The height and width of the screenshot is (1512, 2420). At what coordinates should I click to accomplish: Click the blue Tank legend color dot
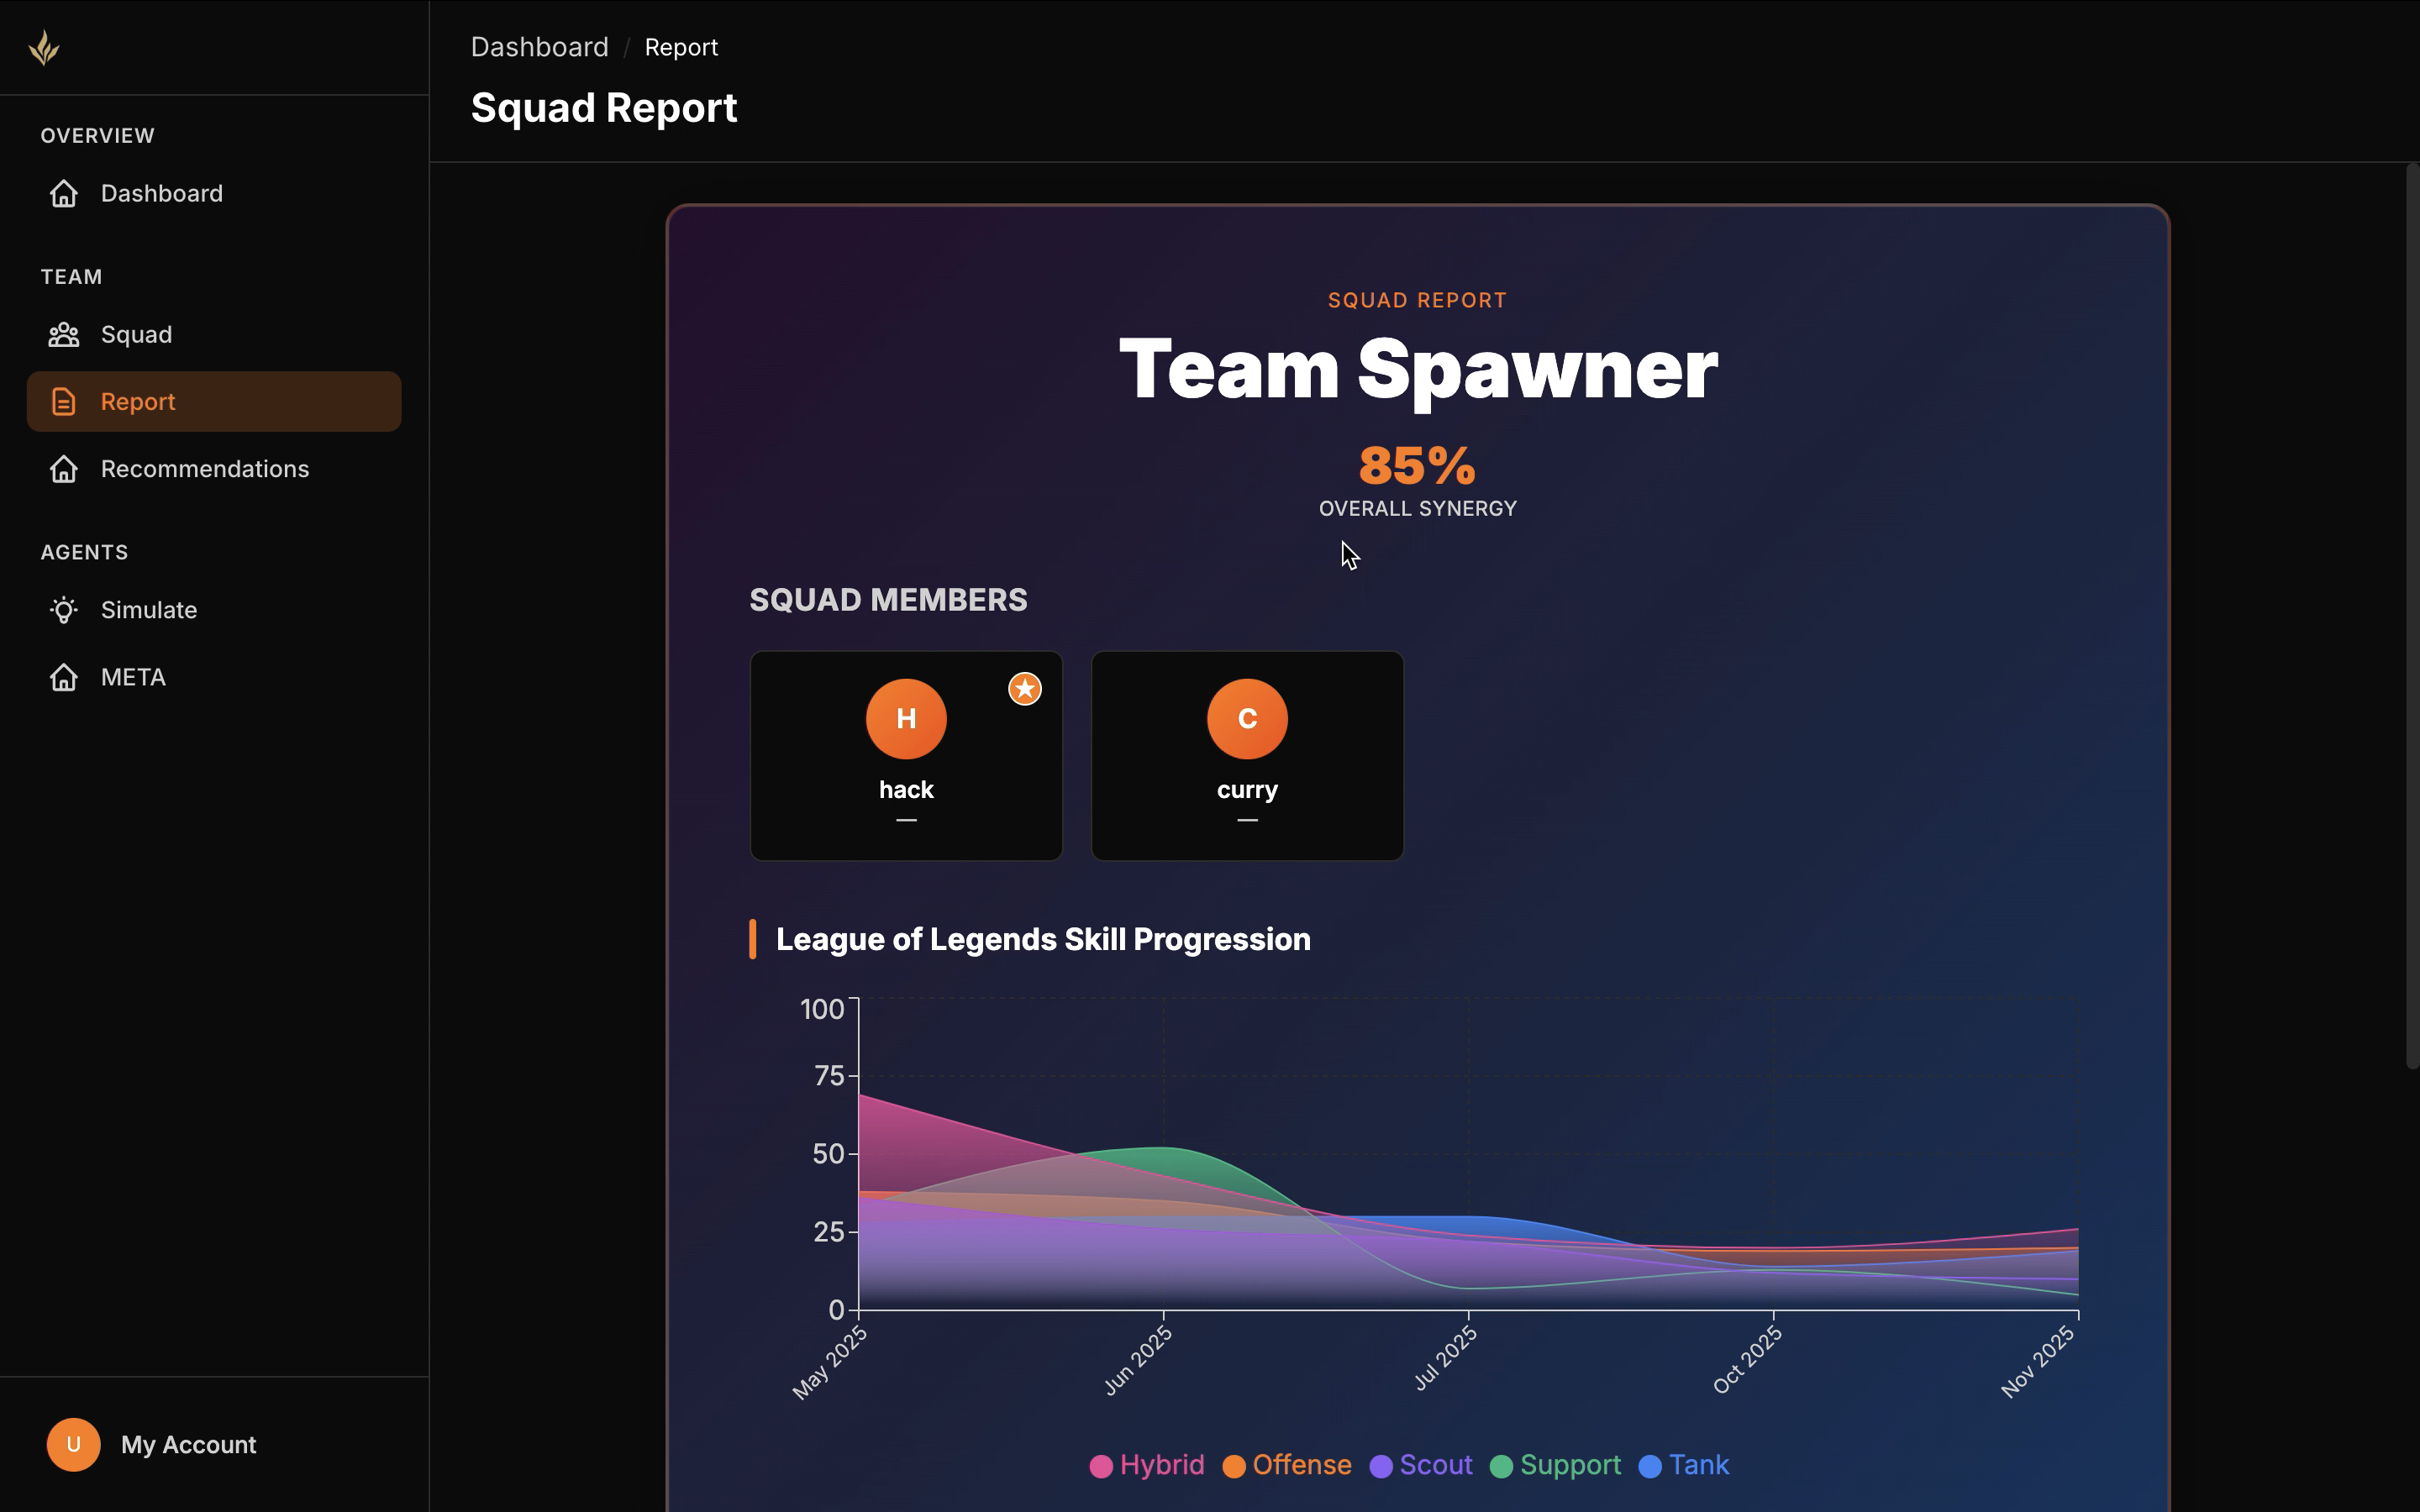click(1650, 1466)
